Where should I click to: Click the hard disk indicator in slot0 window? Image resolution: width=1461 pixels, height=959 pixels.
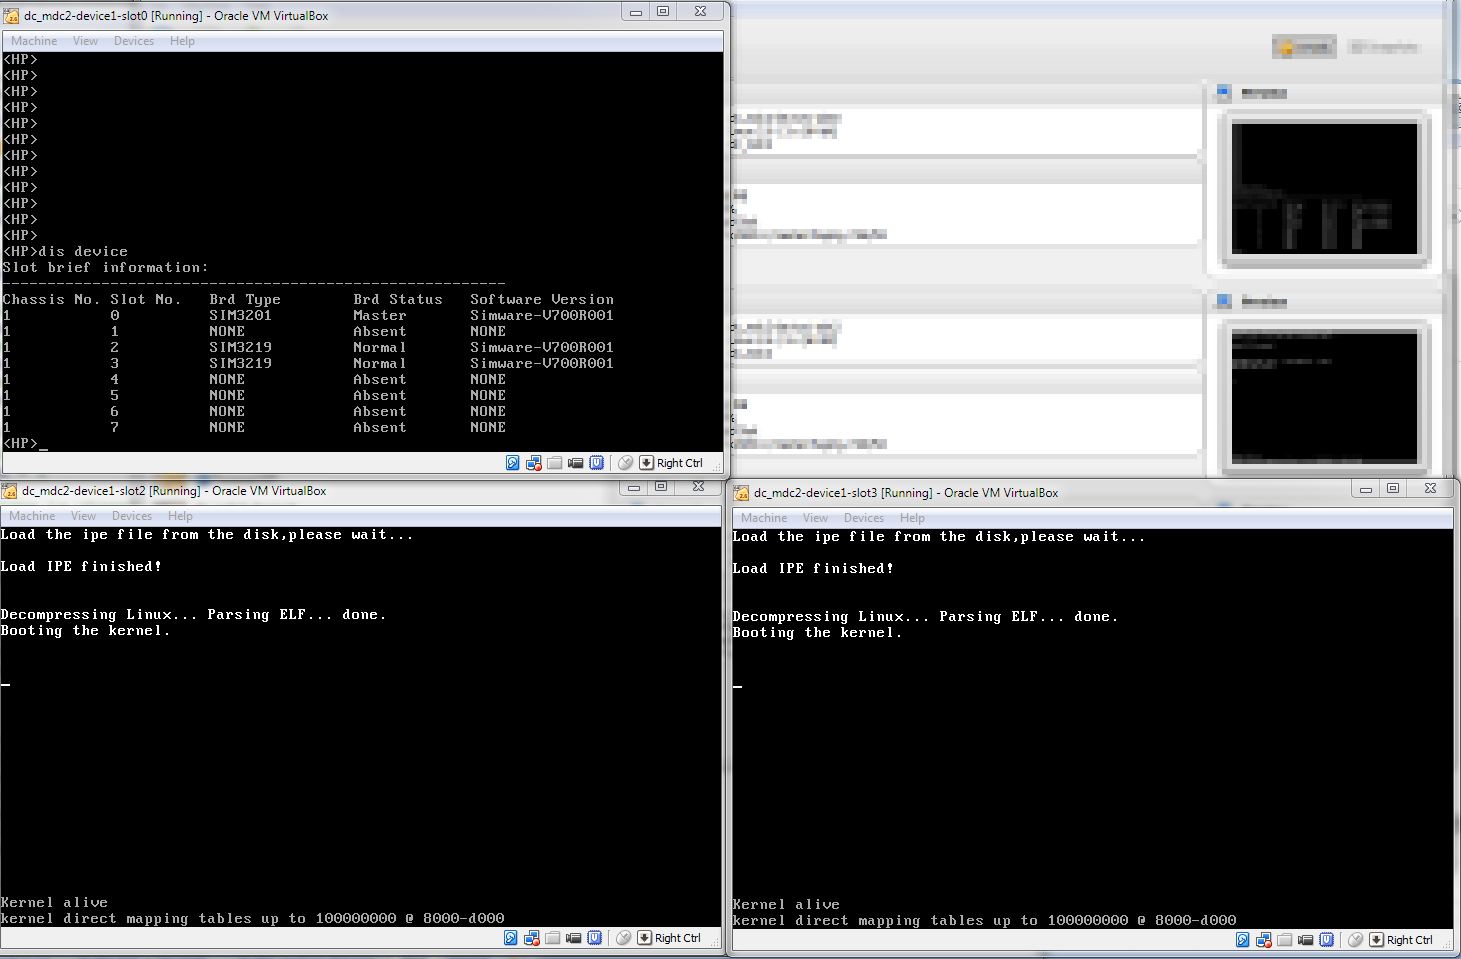513,463
